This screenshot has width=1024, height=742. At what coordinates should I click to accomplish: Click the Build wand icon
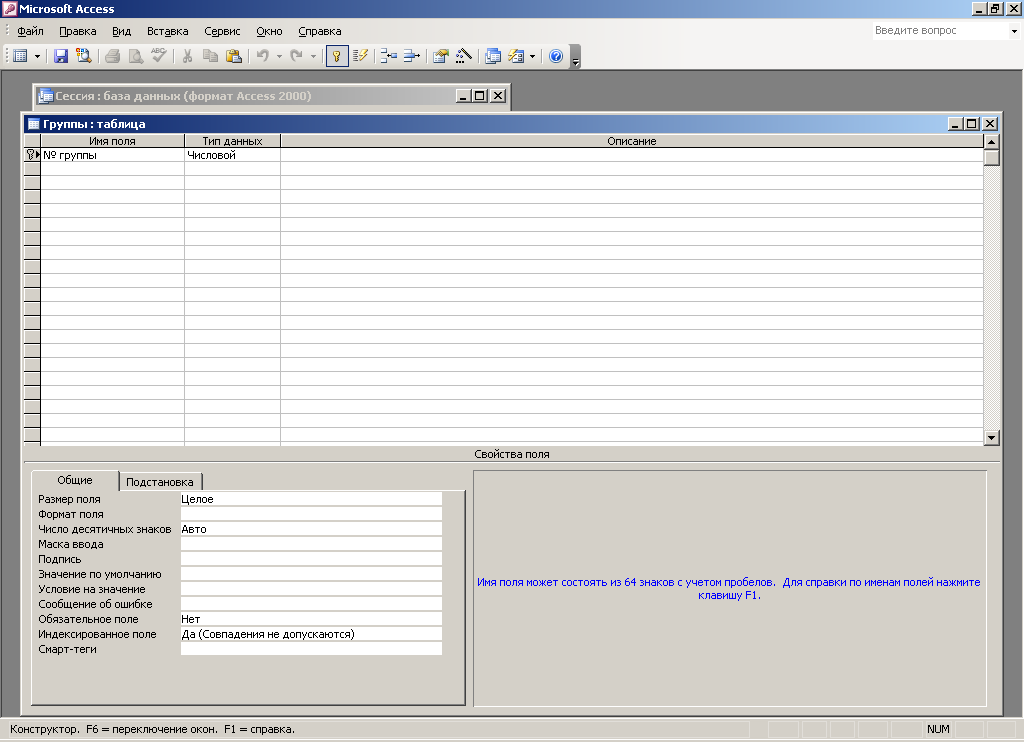(x=464, y=56)
